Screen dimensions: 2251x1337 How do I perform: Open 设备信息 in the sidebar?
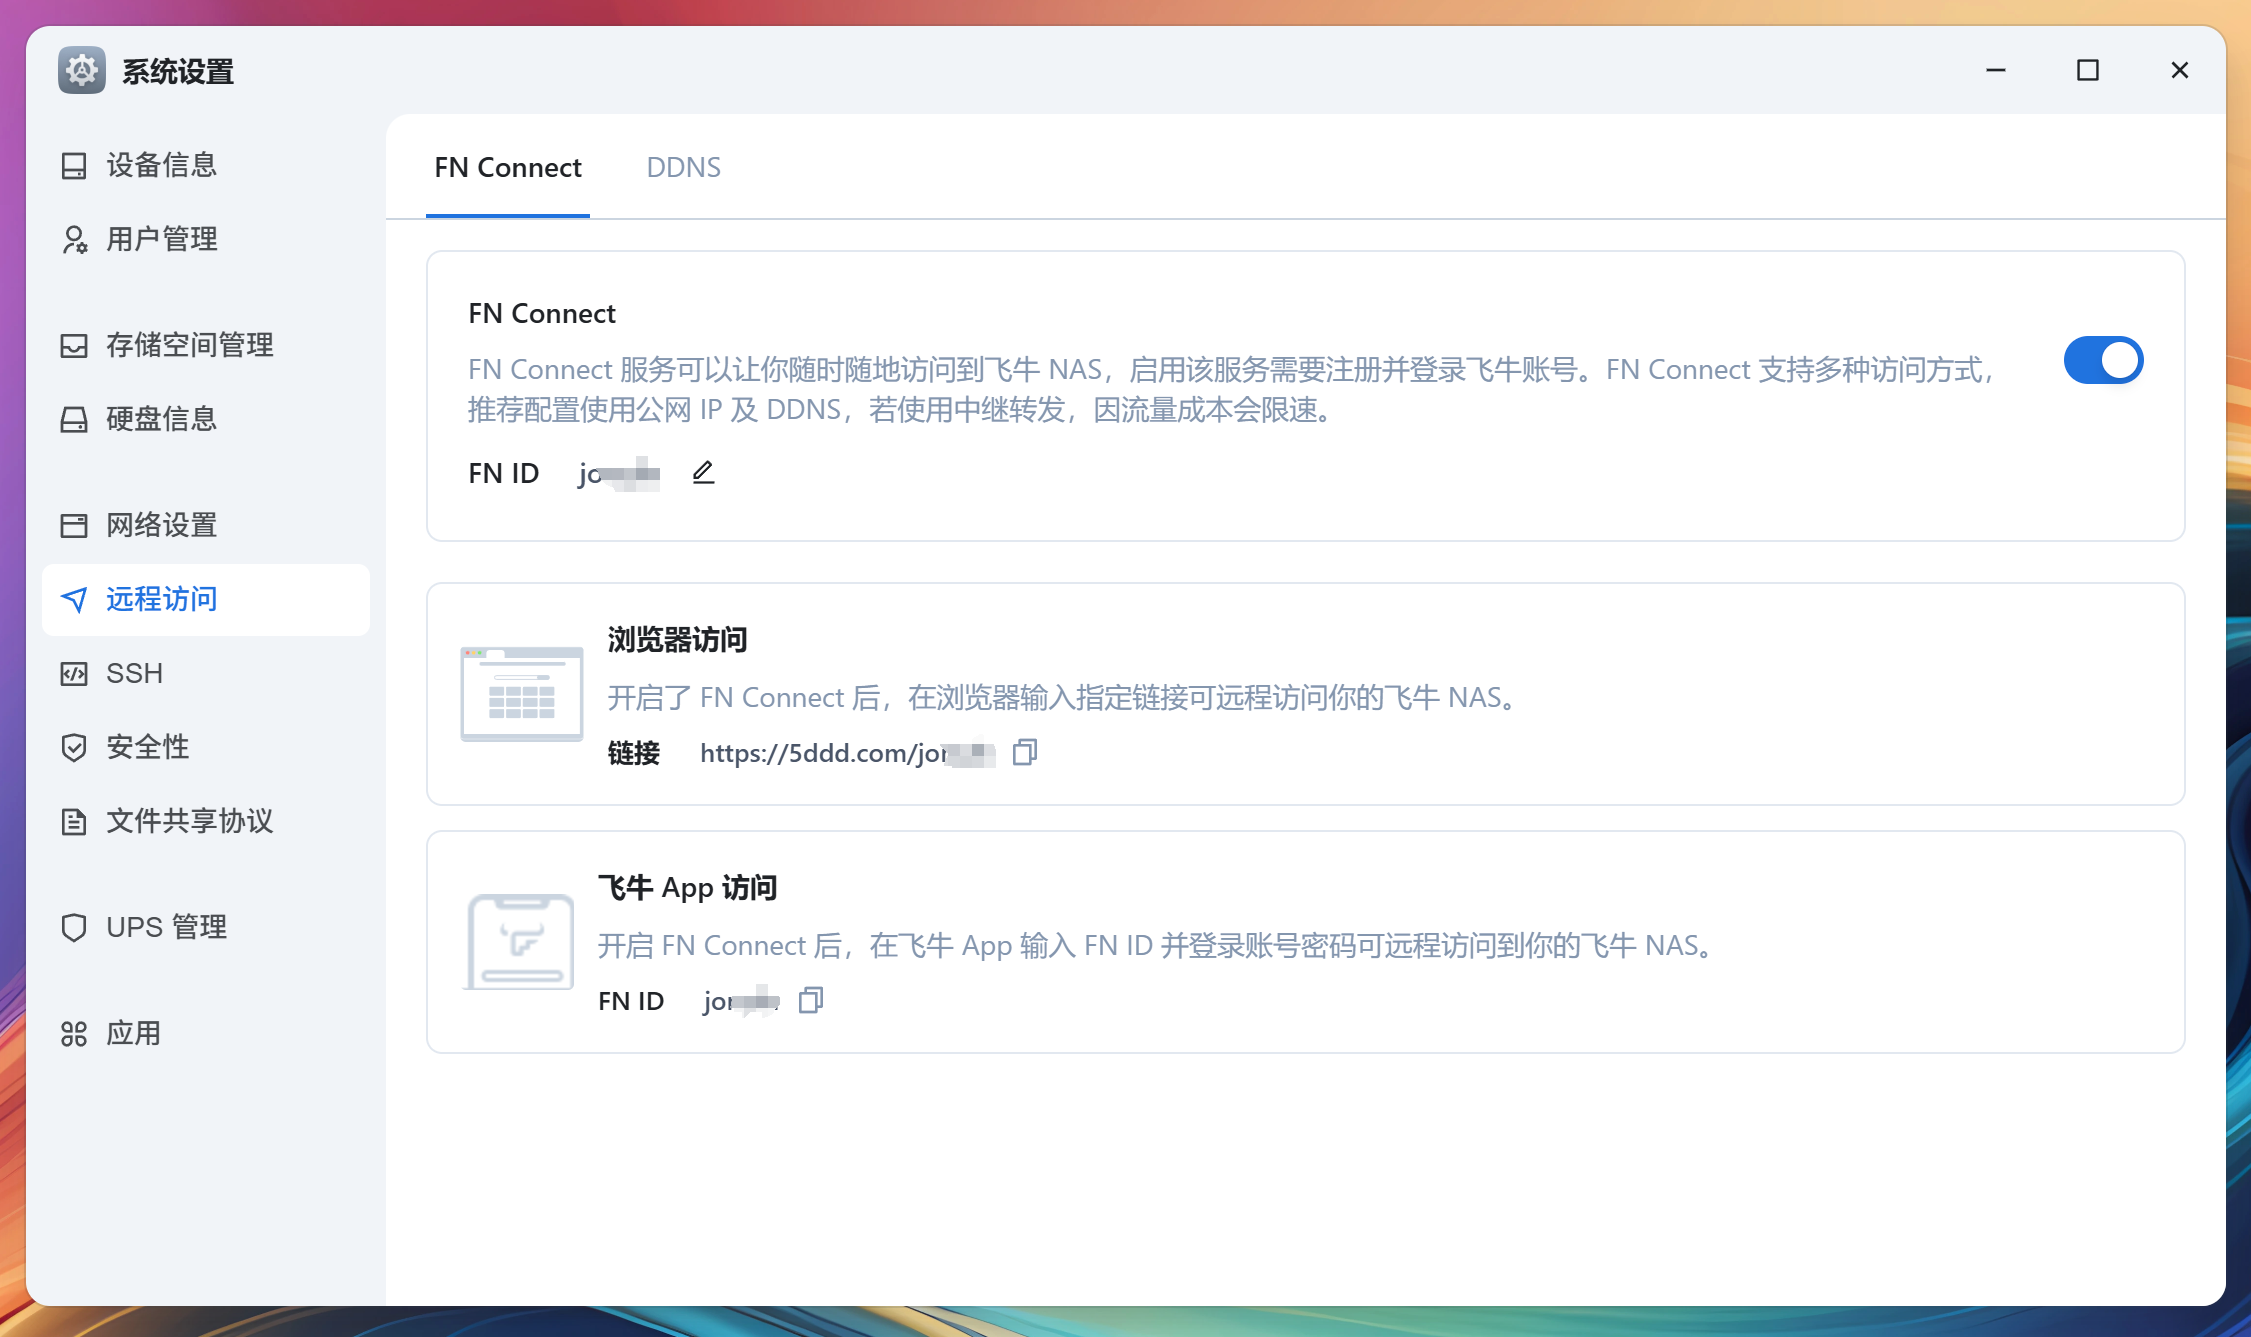coord(161,165)
